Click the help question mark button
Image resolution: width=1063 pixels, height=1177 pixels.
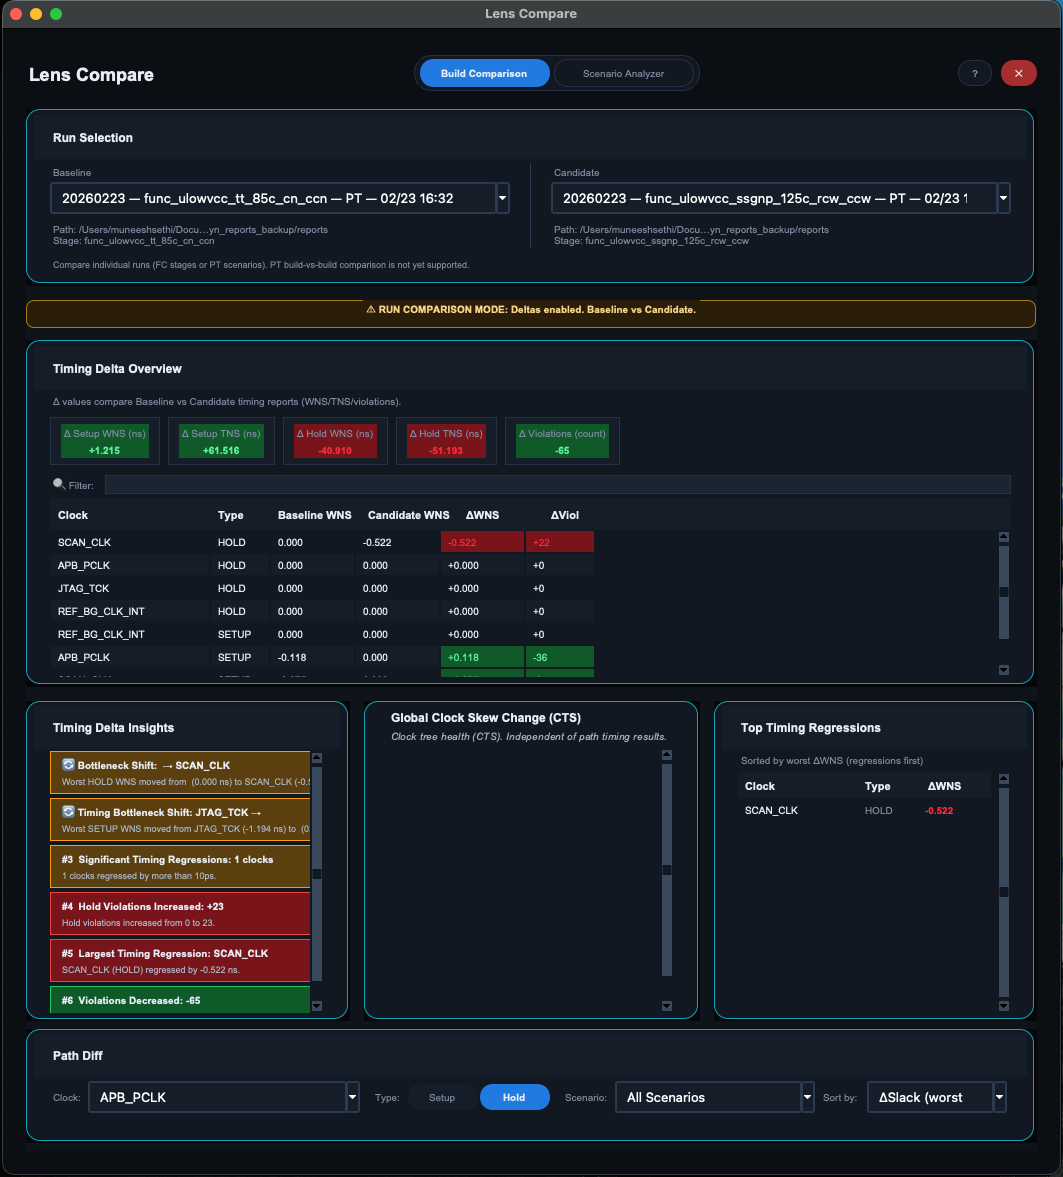click(974, 74)
